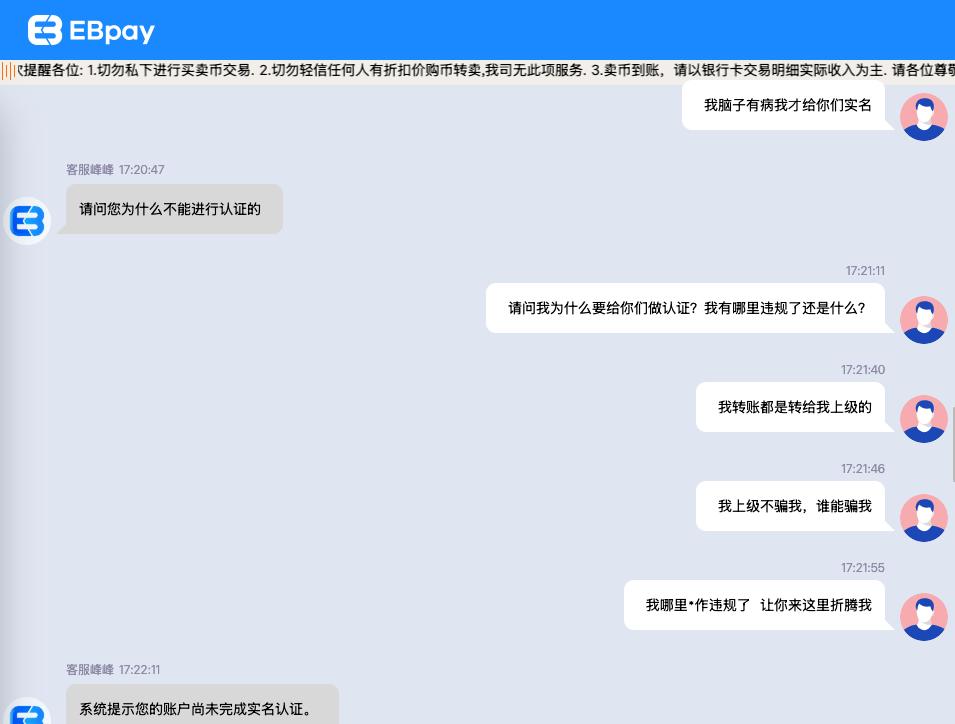The height and width of the screenshot is (724, 955).
Task: Click agent name 客服峰峰 at 17:20:47
Action: coord(90,170)
